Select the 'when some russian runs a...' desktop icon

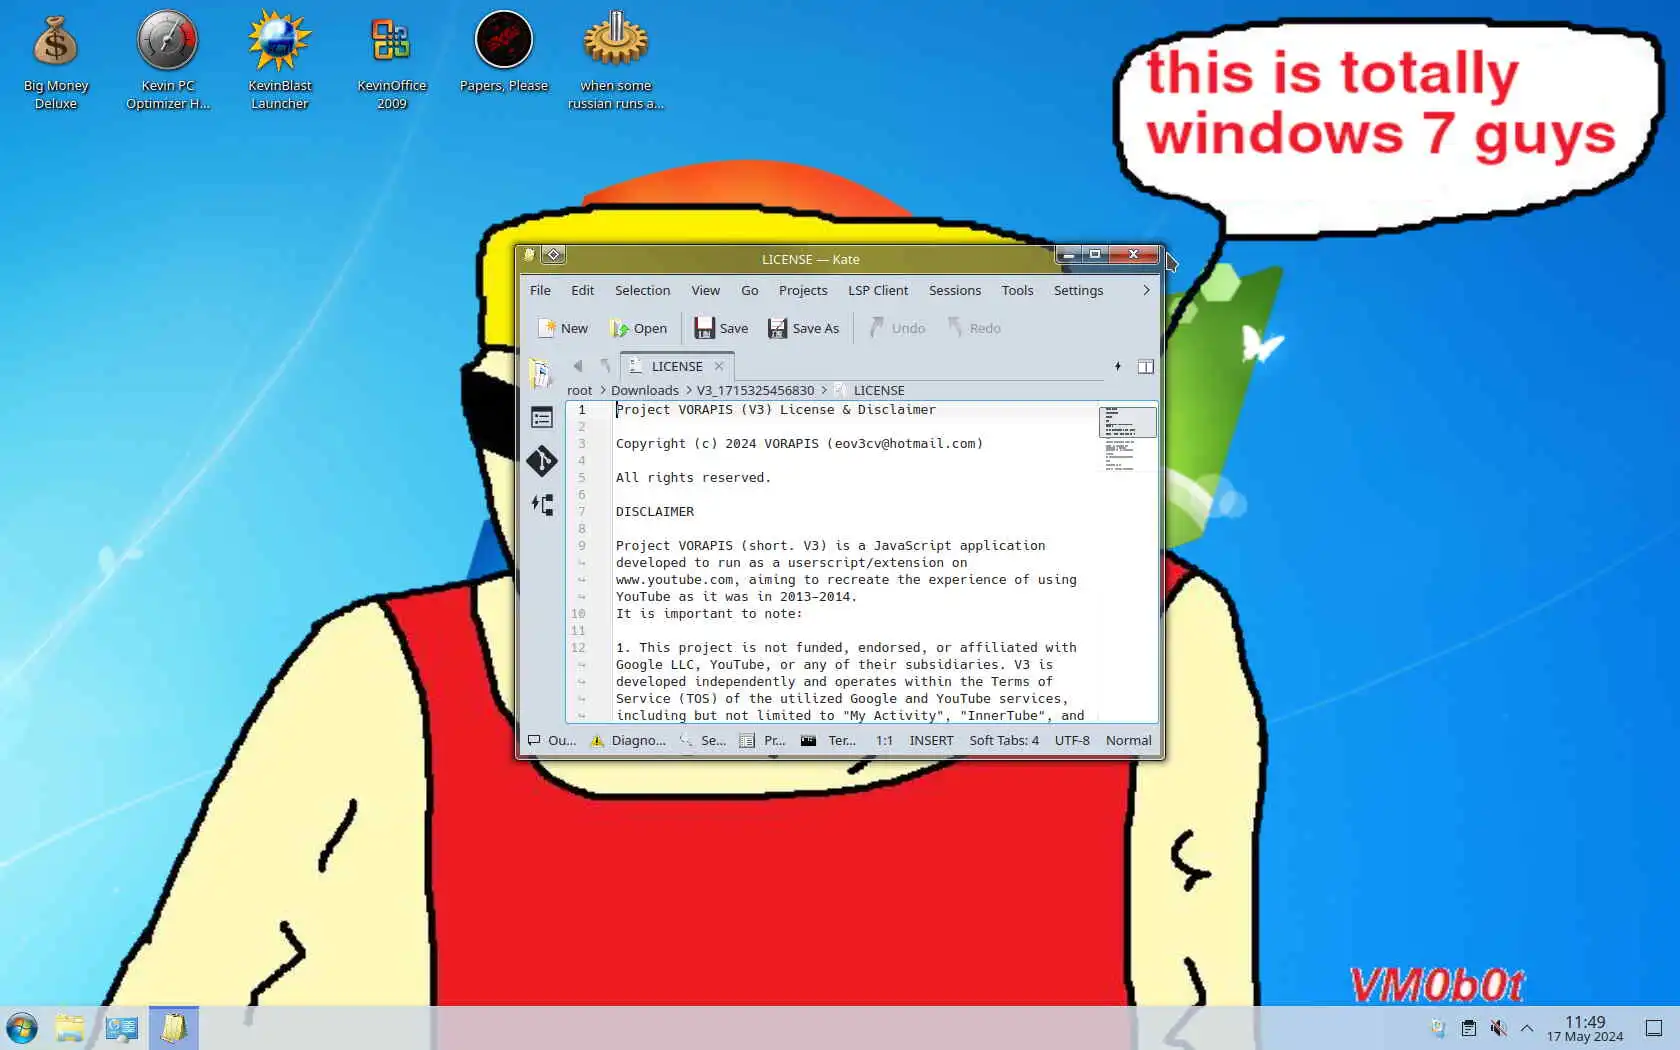(616, 60)
